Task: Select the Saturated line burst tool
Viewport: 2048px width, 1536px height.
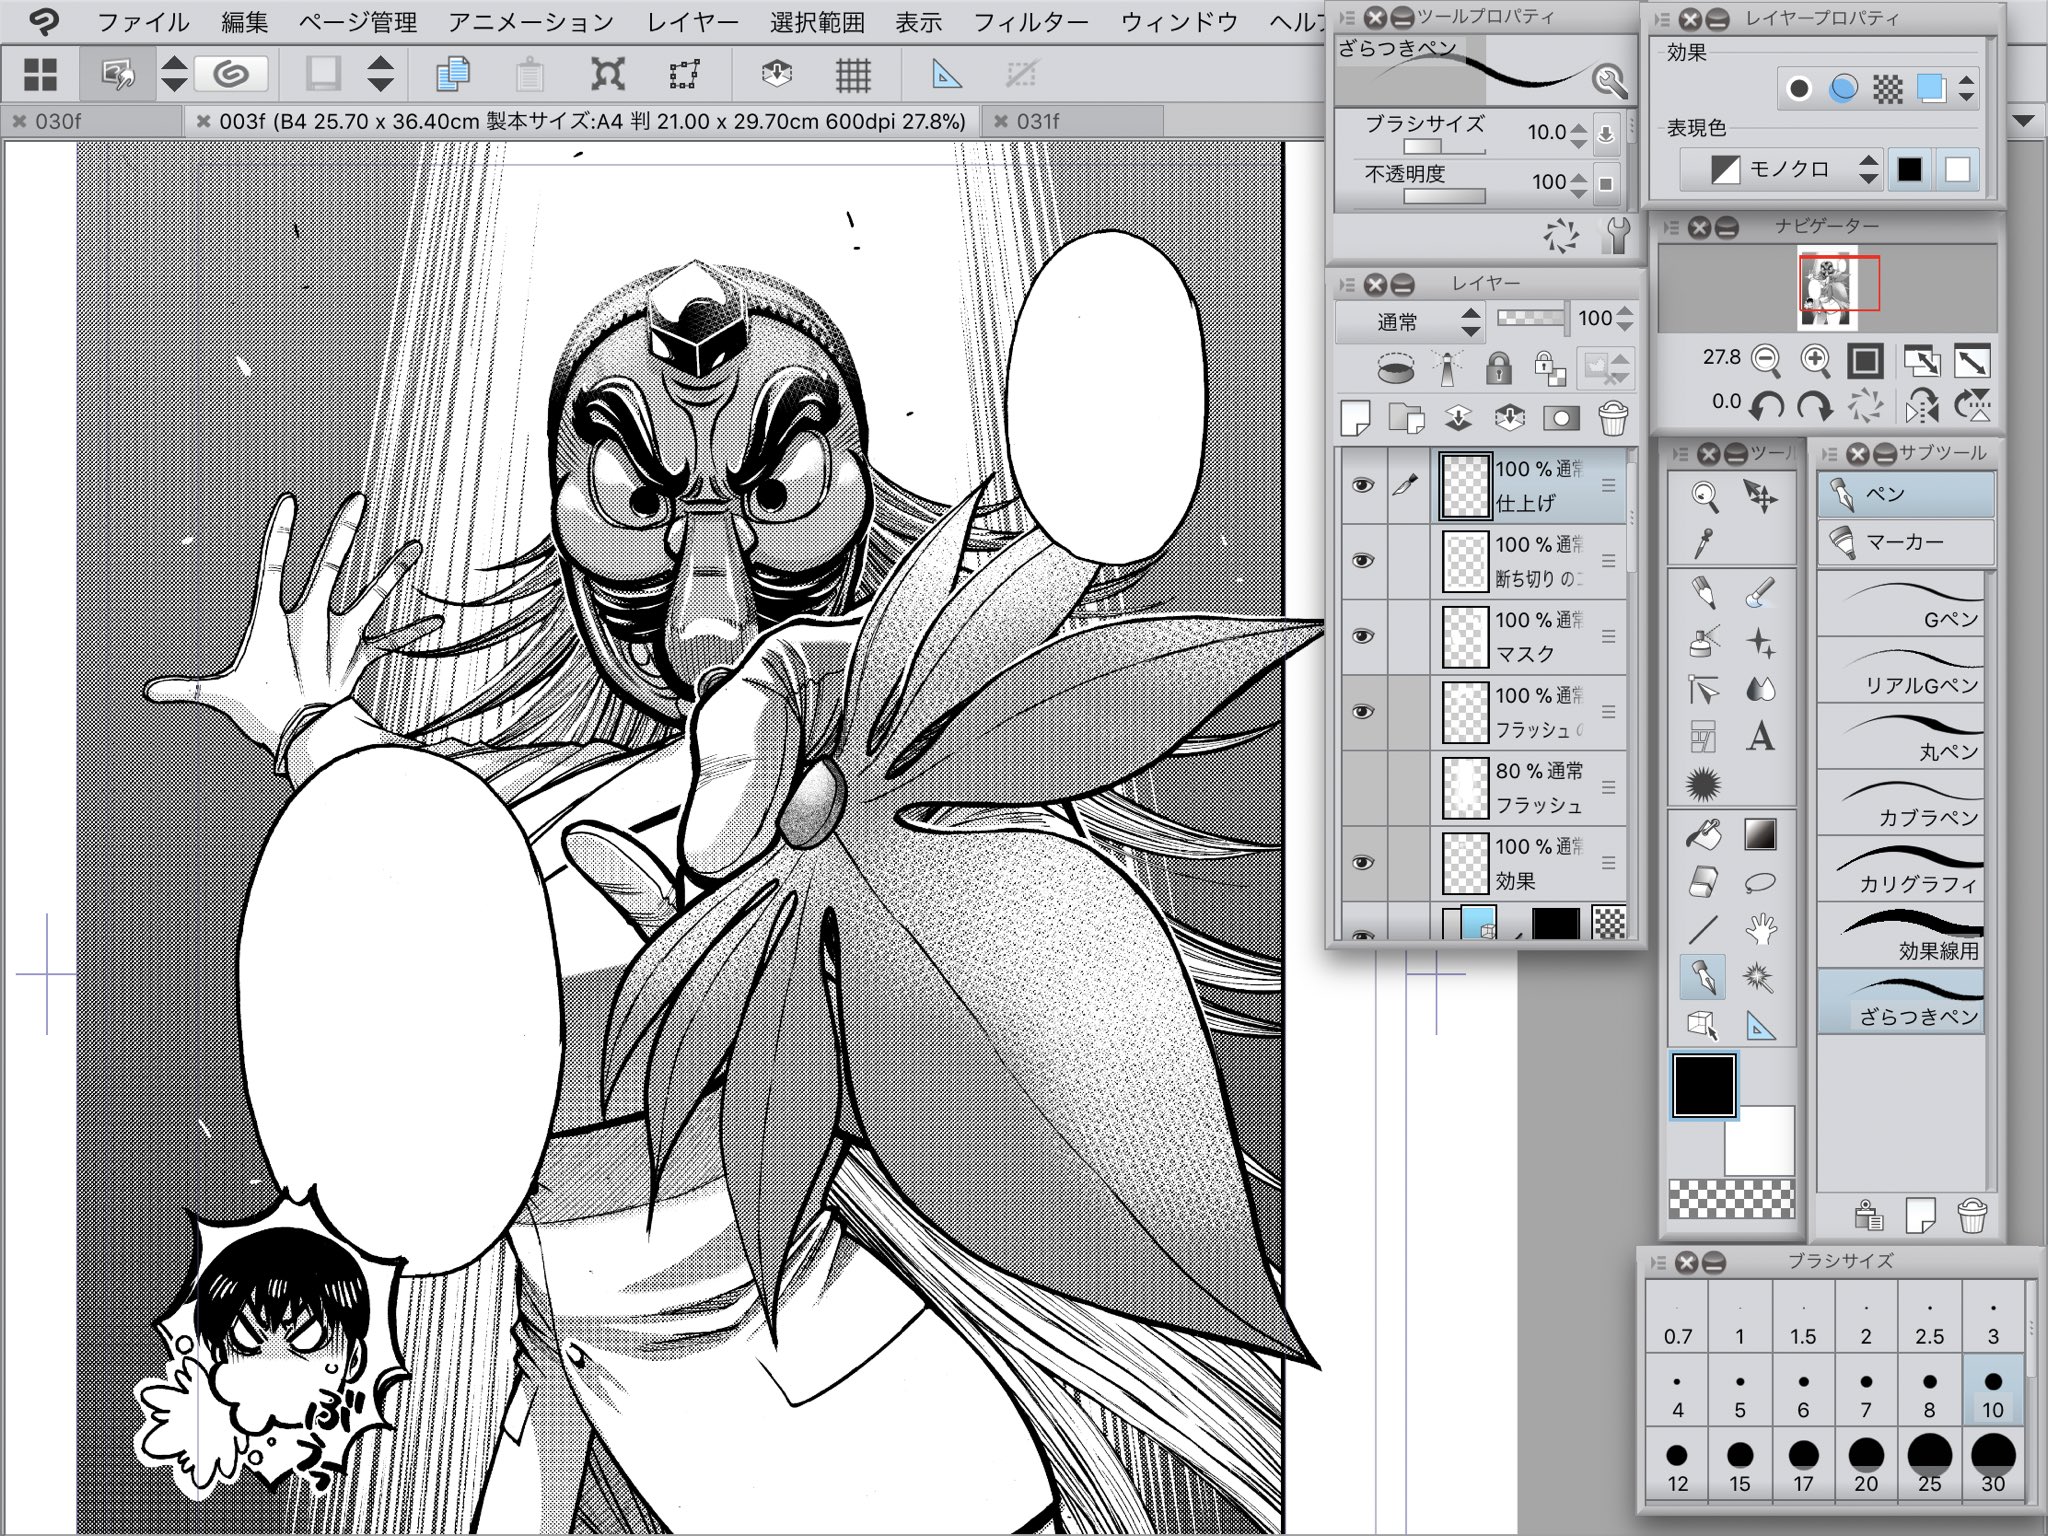Action: pyautogui.click(x=1704, y=785)
